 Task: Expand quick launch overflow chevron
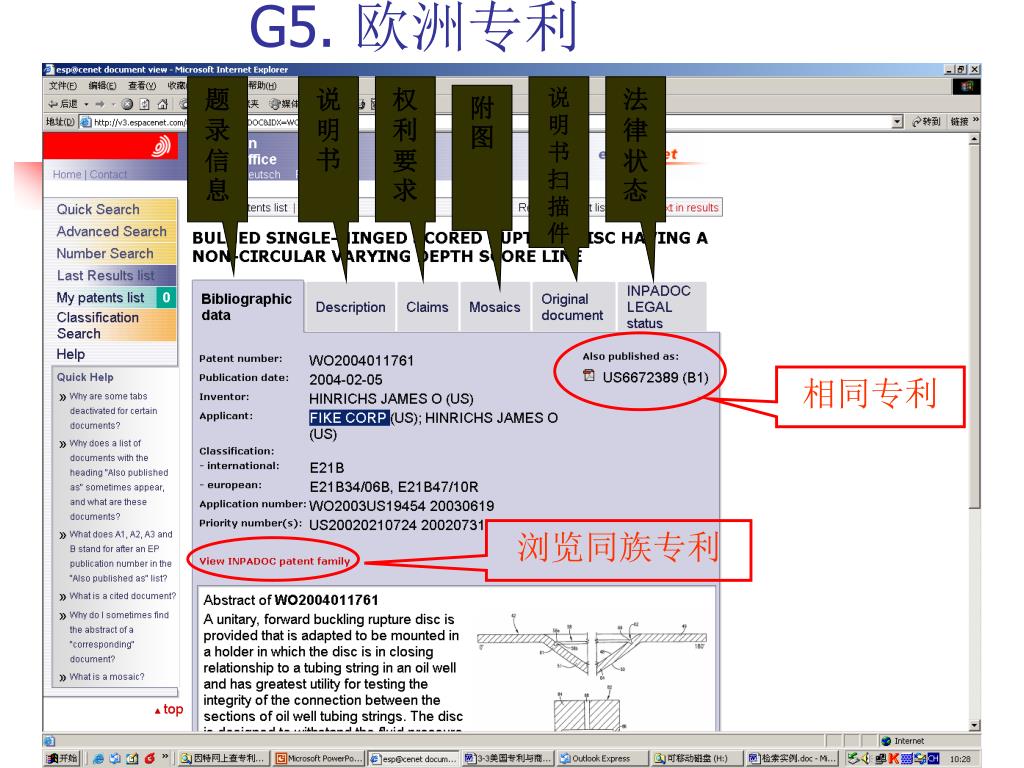(165, 757)
